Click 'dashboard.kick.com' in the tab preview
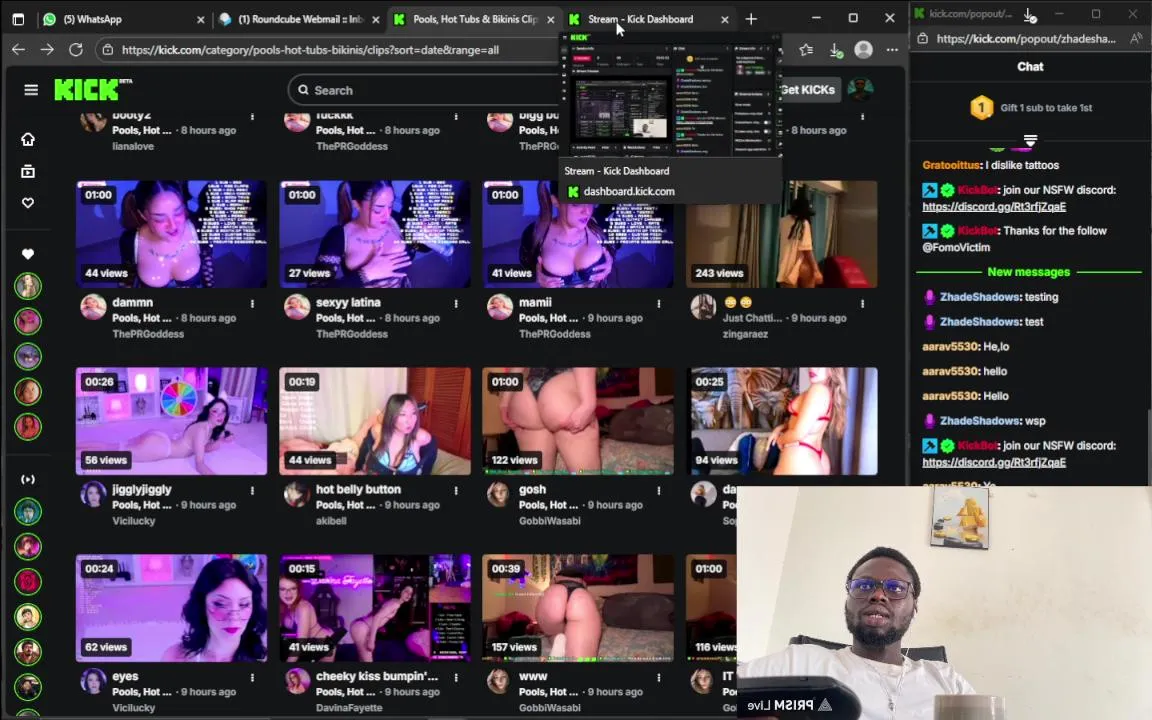Screen dimensions: 1152x720 click(x=629, y=191)
